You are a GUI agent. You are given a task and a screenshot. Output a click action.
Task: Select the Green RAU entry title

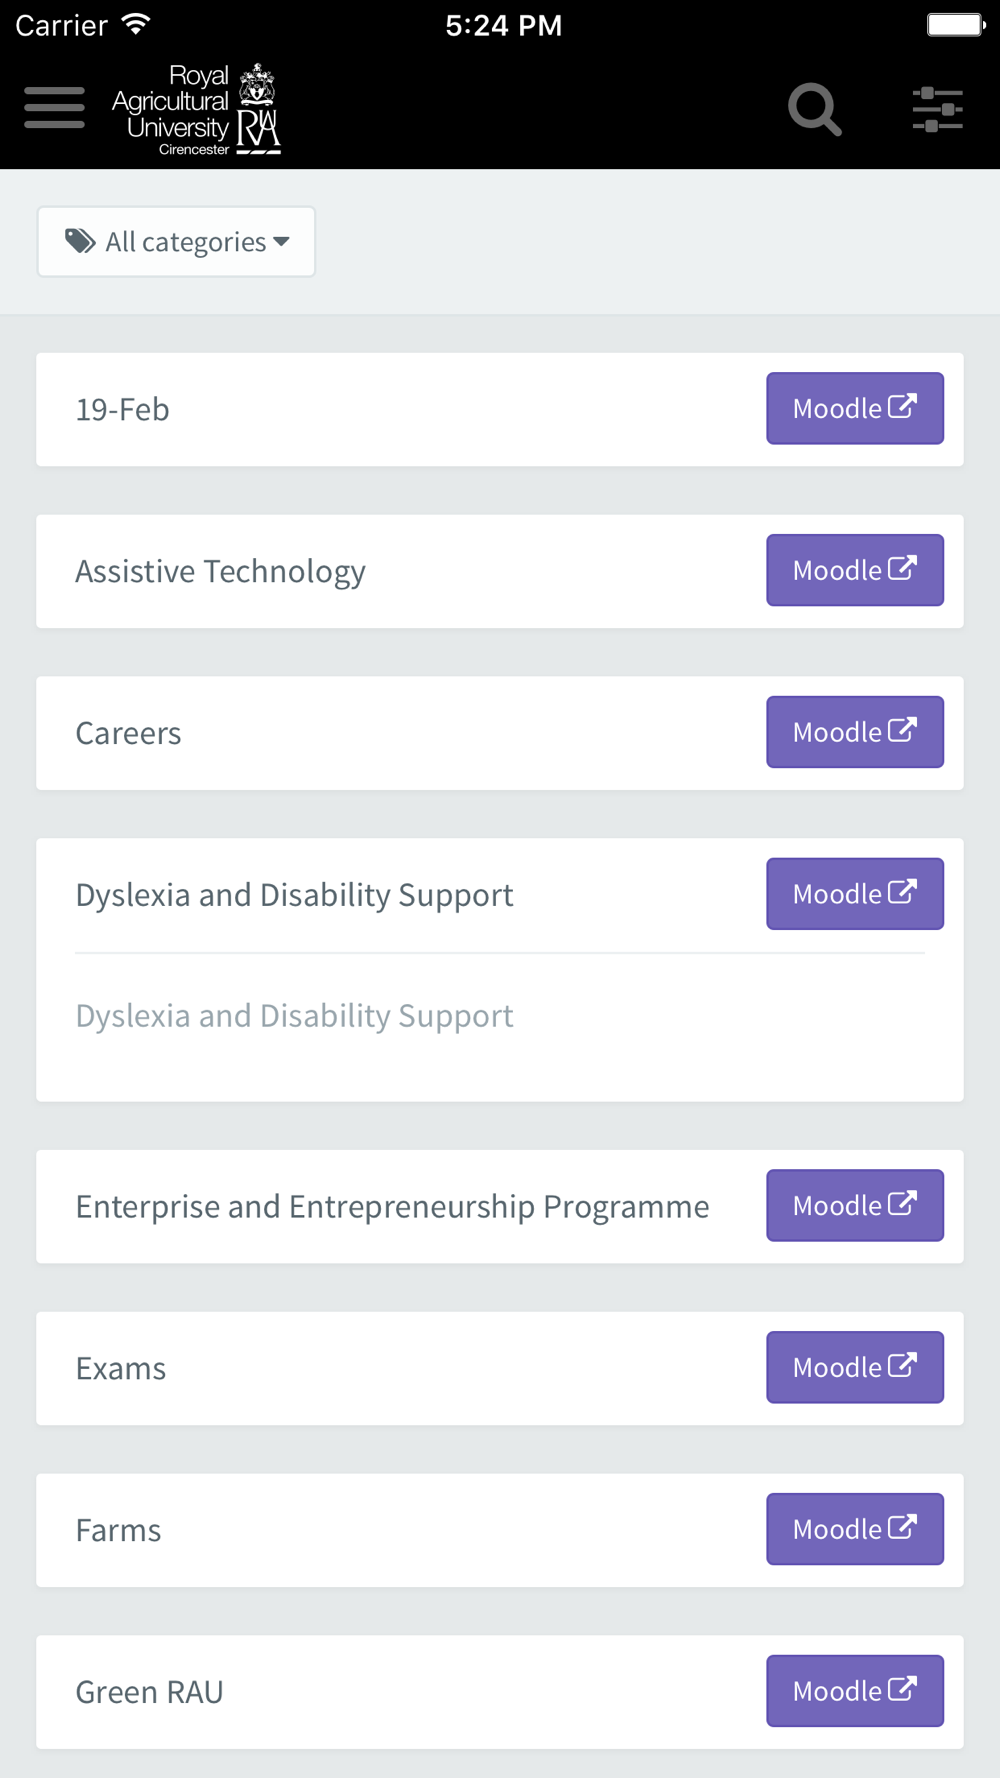coord(150,1693)
